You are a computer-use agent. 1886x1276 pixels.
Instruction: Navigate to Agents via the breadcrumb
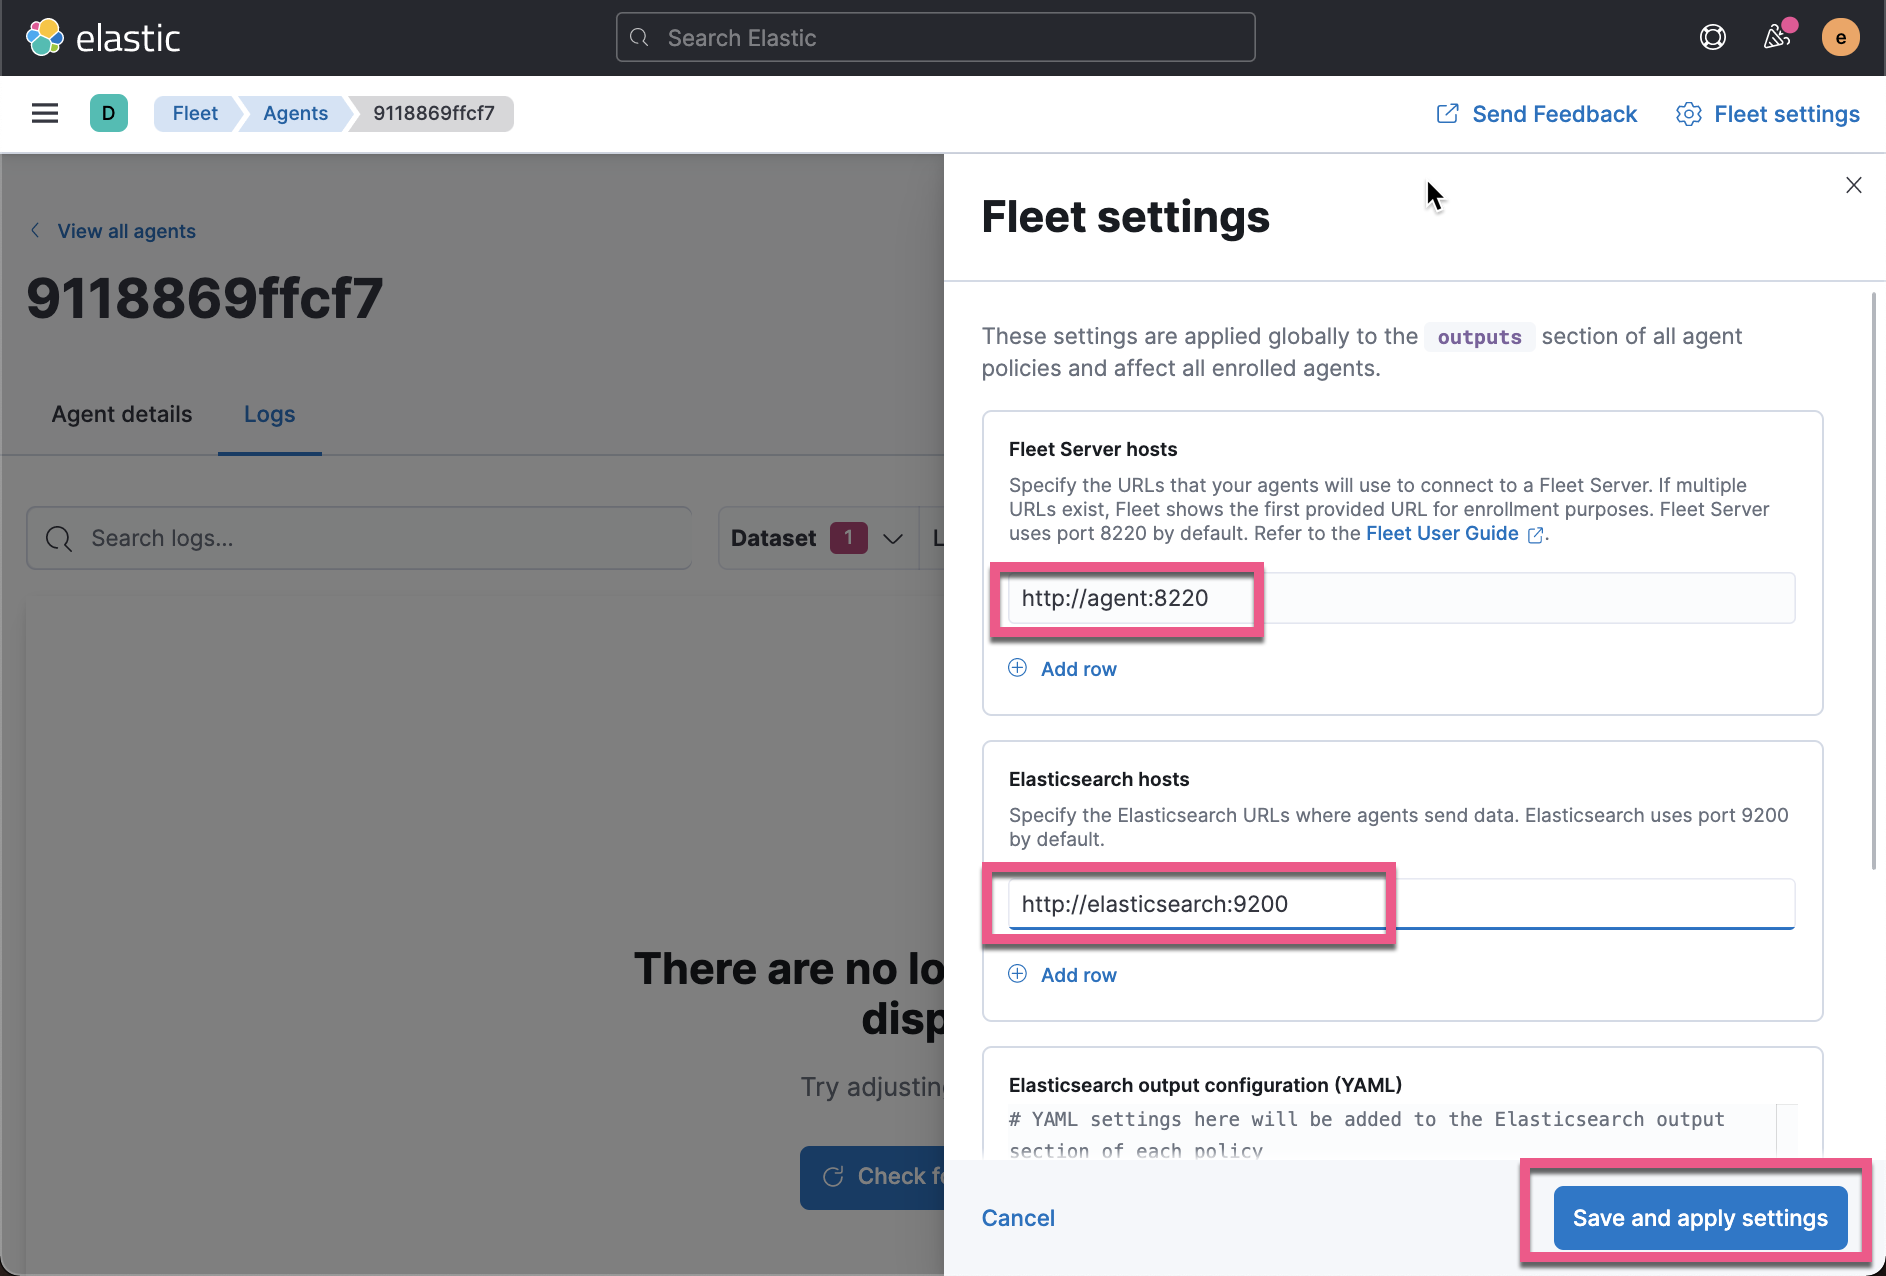pos(295,113)
